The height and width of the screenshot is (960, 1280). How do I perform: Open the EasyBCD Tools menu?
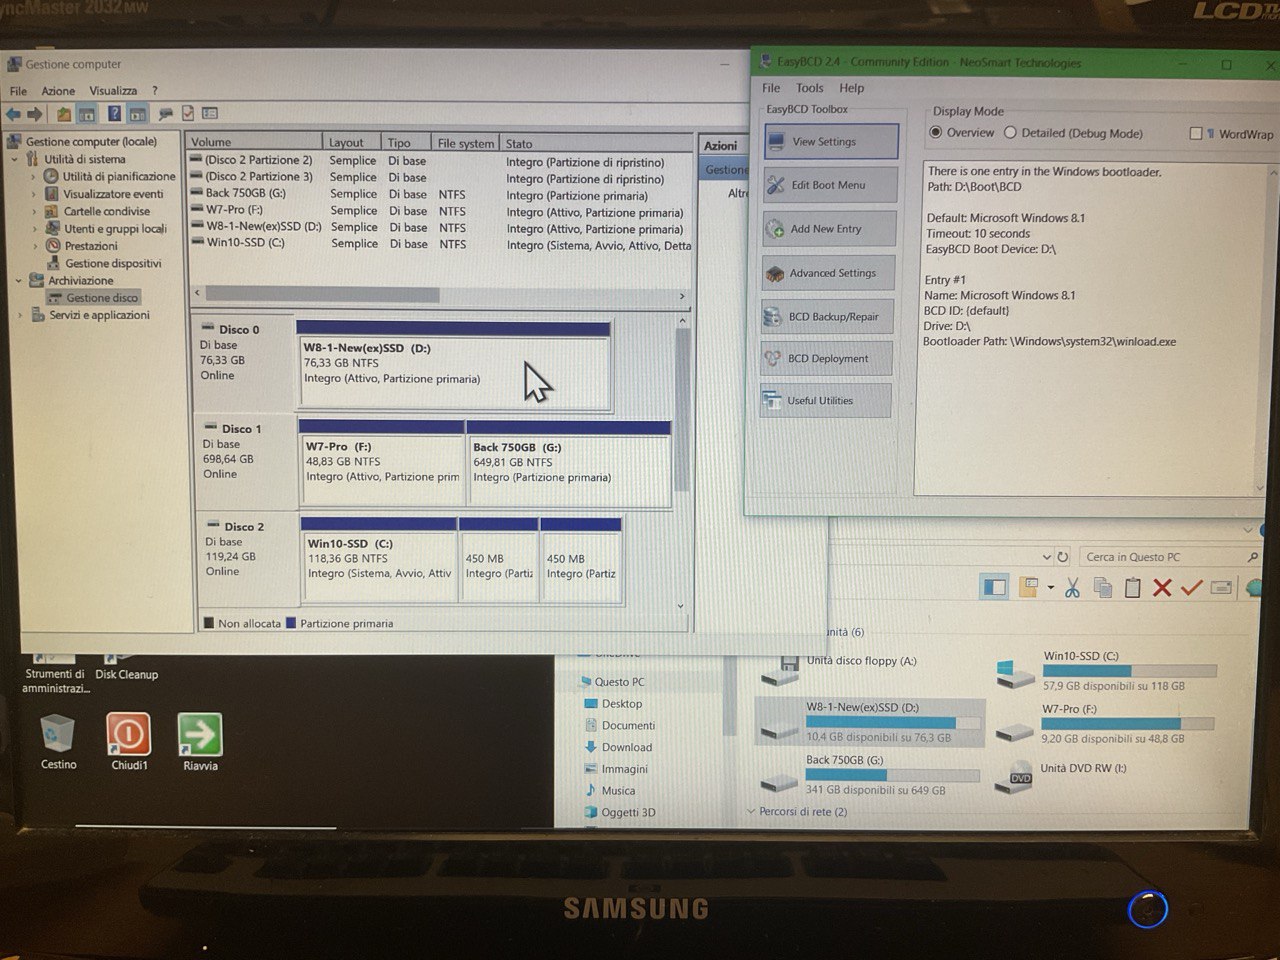click(810, 88)
